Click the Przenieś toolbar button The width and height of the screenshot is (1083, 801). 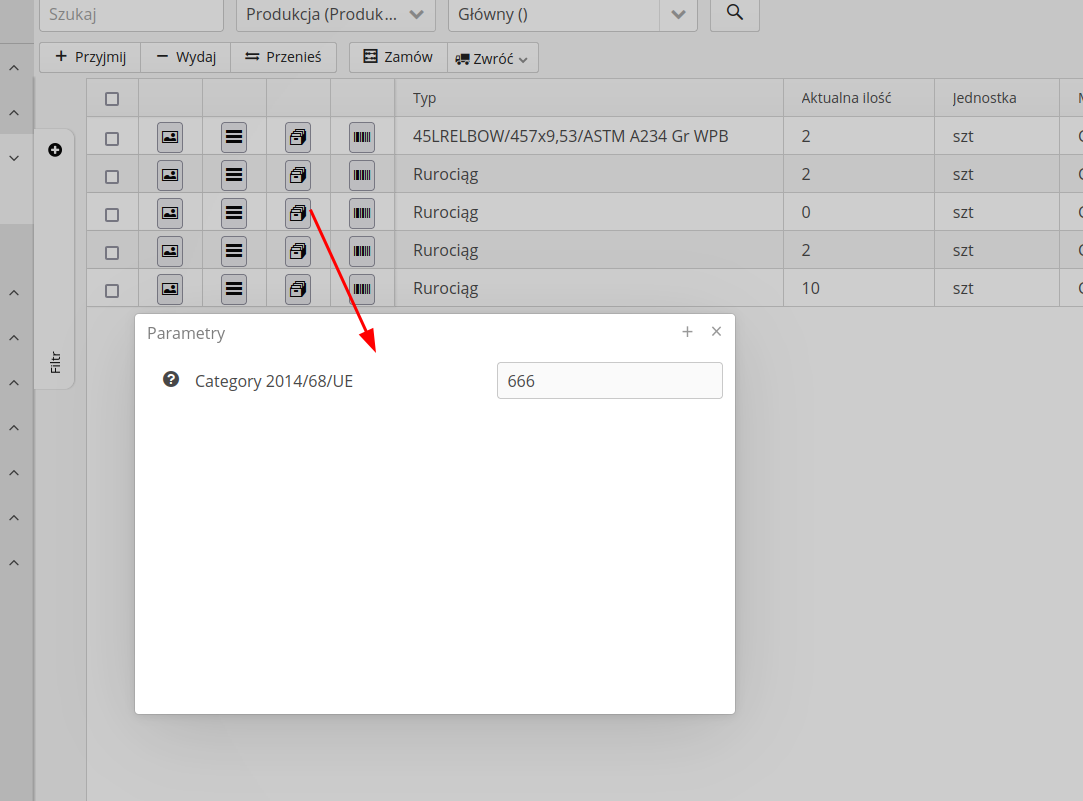click(283, 57)
